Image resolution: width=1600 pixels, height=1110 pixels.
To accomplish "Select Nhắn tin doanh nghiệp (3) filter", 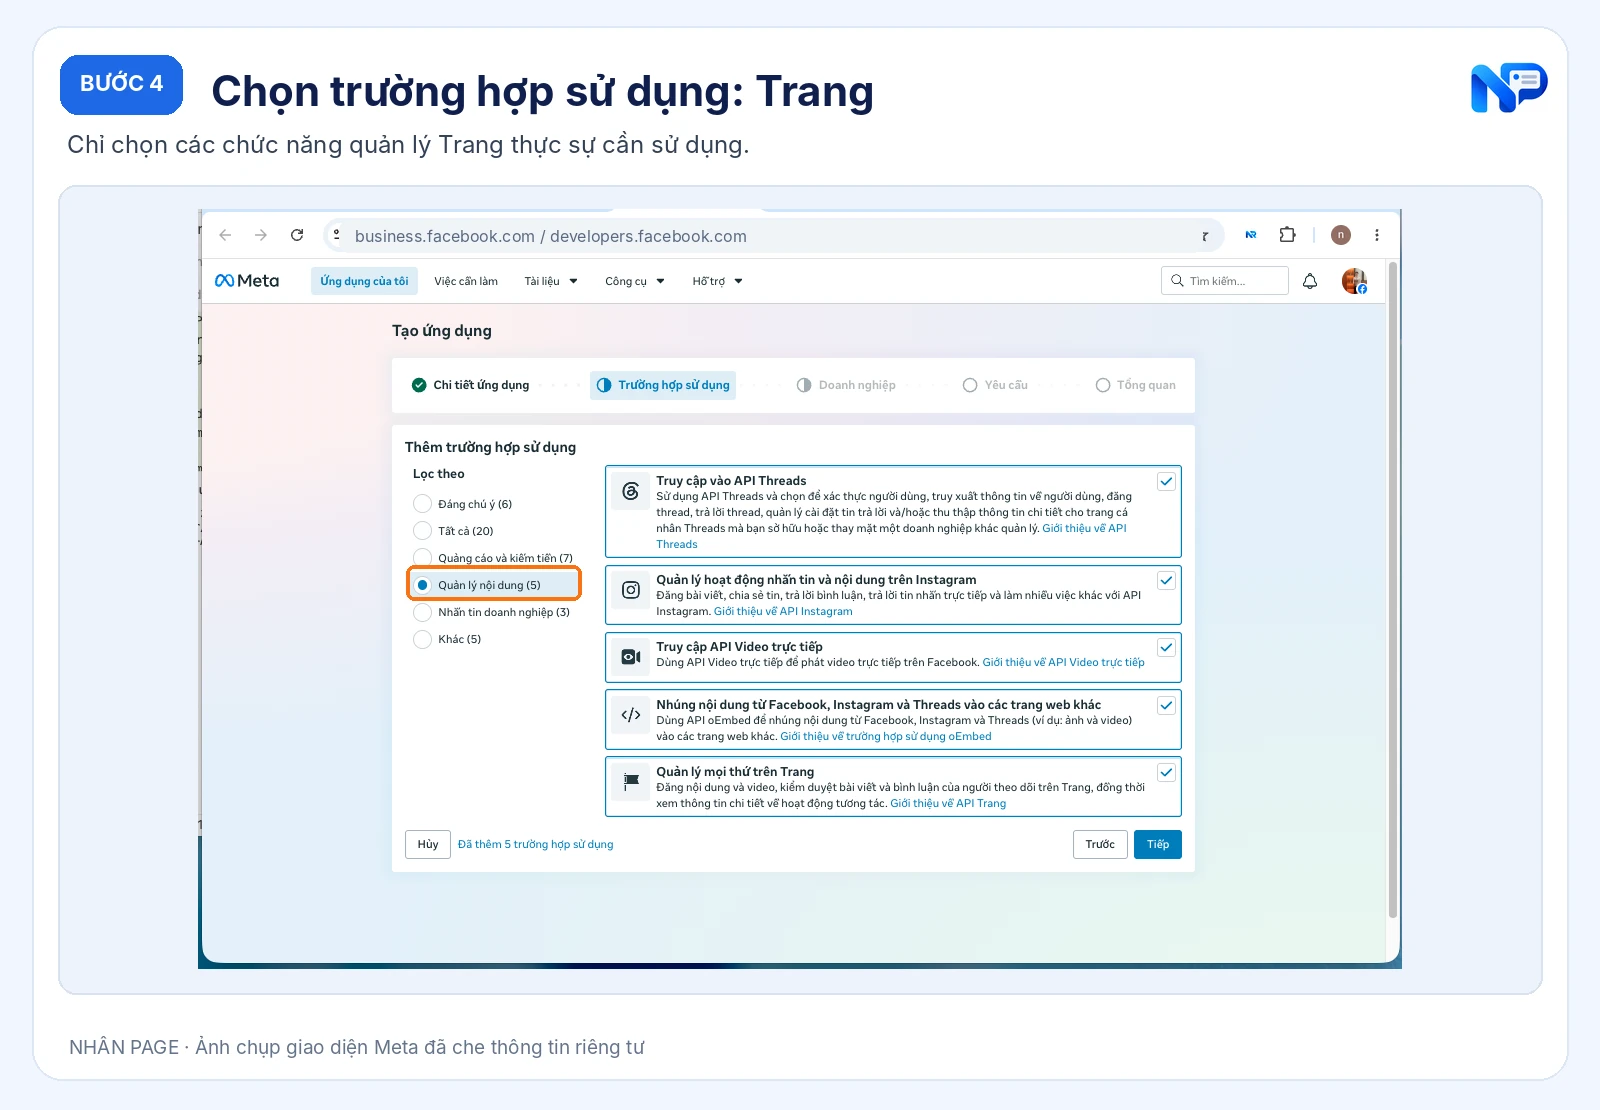I will click(423, 612).
